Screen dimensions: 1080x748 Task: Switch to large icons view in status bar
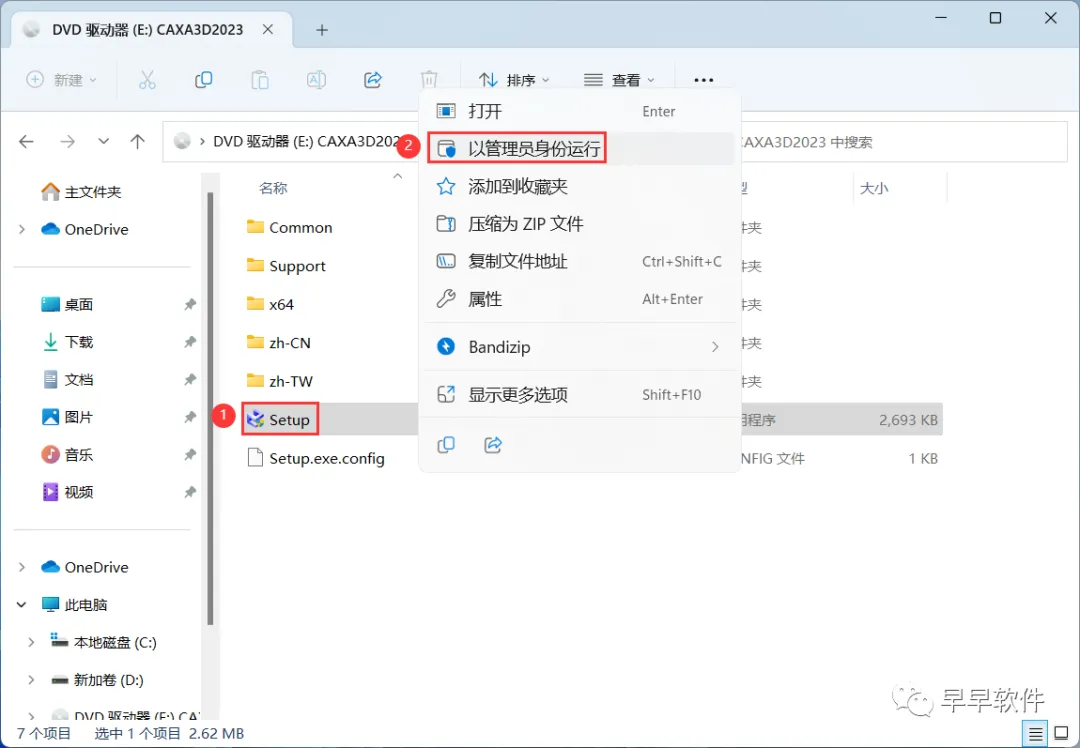pos(1061,734)
